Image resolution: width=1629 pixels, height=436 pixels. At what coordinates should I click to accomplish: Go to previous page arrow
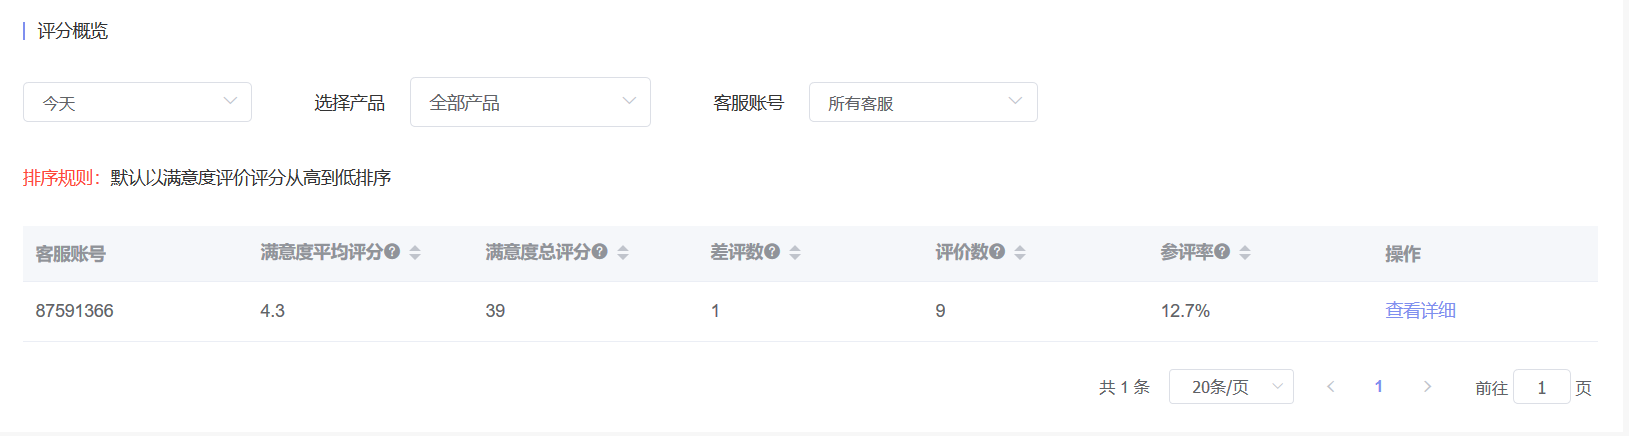click(1330, 387)
